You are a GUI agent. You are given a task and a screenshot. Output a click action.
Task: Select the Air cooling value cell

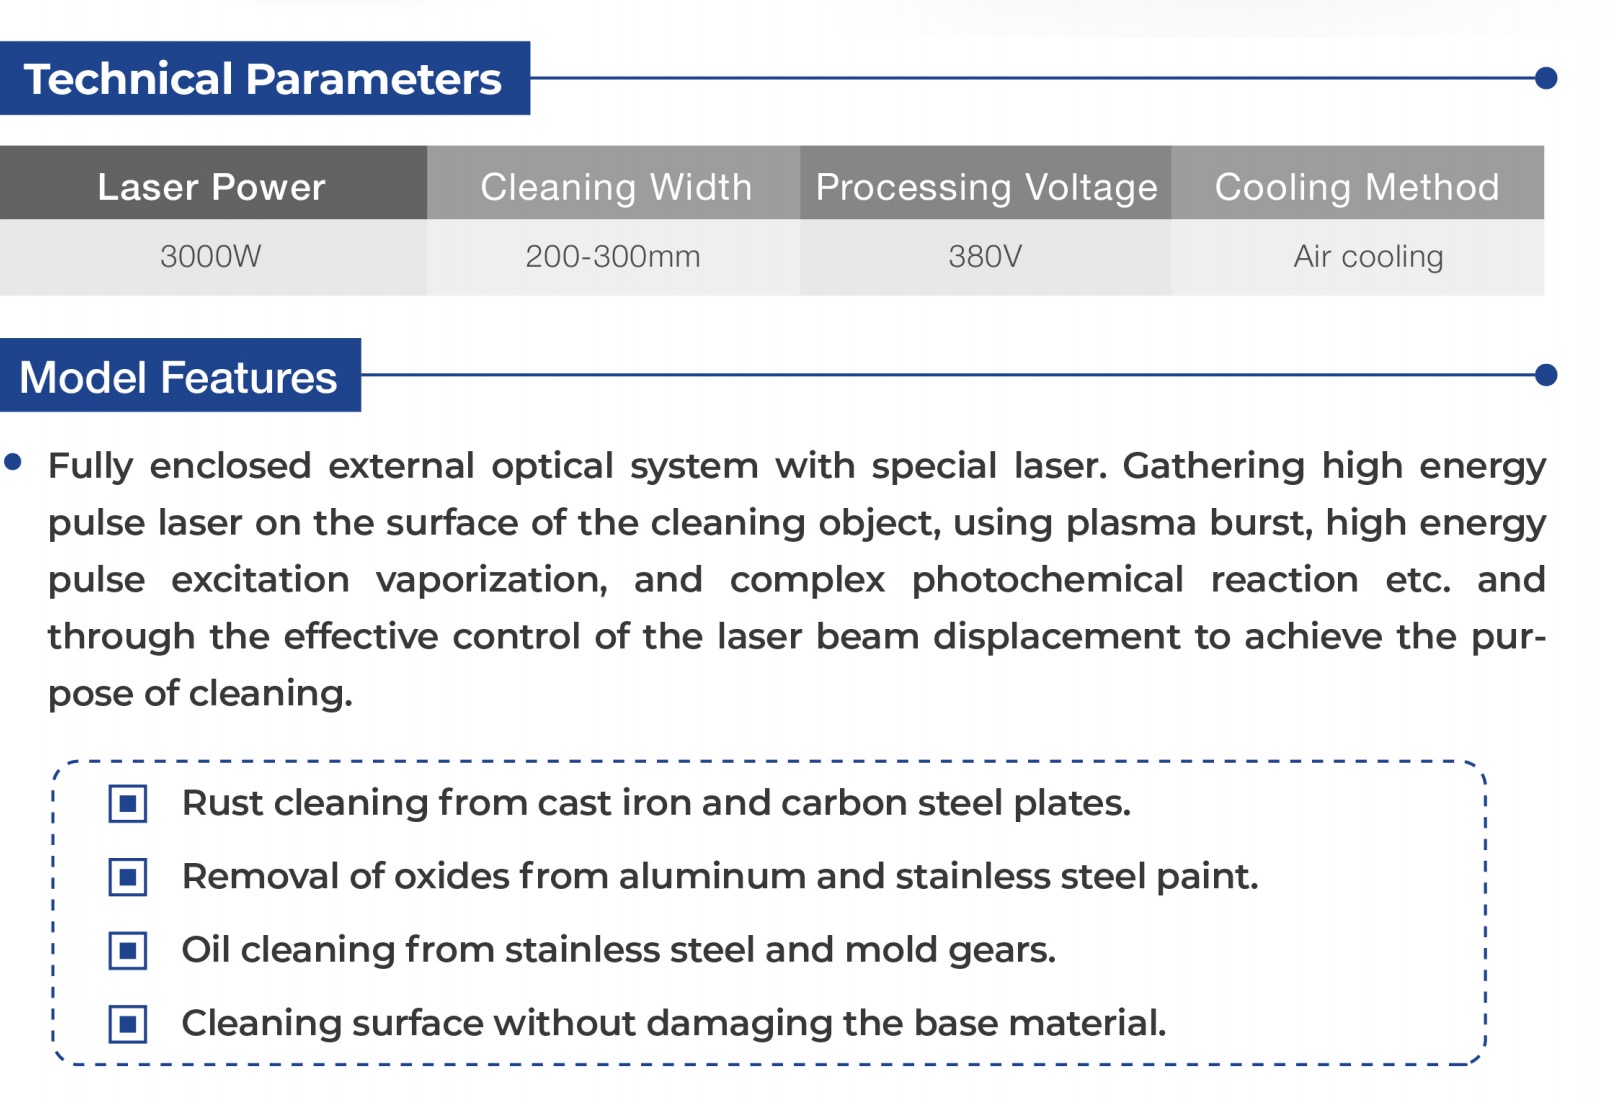[1358, 257]
